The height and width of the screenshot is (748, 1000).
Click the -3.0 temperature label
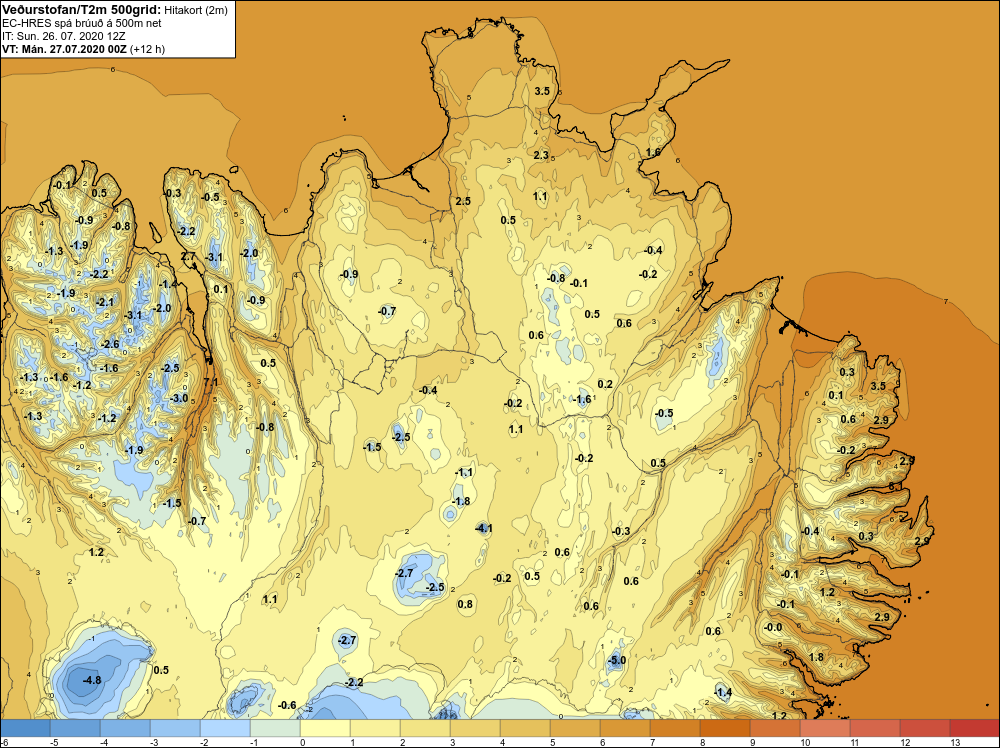179,398
